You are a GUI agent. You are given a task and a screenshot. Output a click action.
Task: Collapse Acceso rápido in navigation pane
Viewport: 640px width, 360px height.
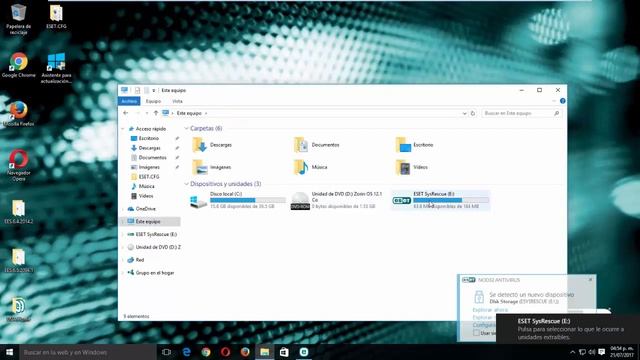[x=123, y=129]
